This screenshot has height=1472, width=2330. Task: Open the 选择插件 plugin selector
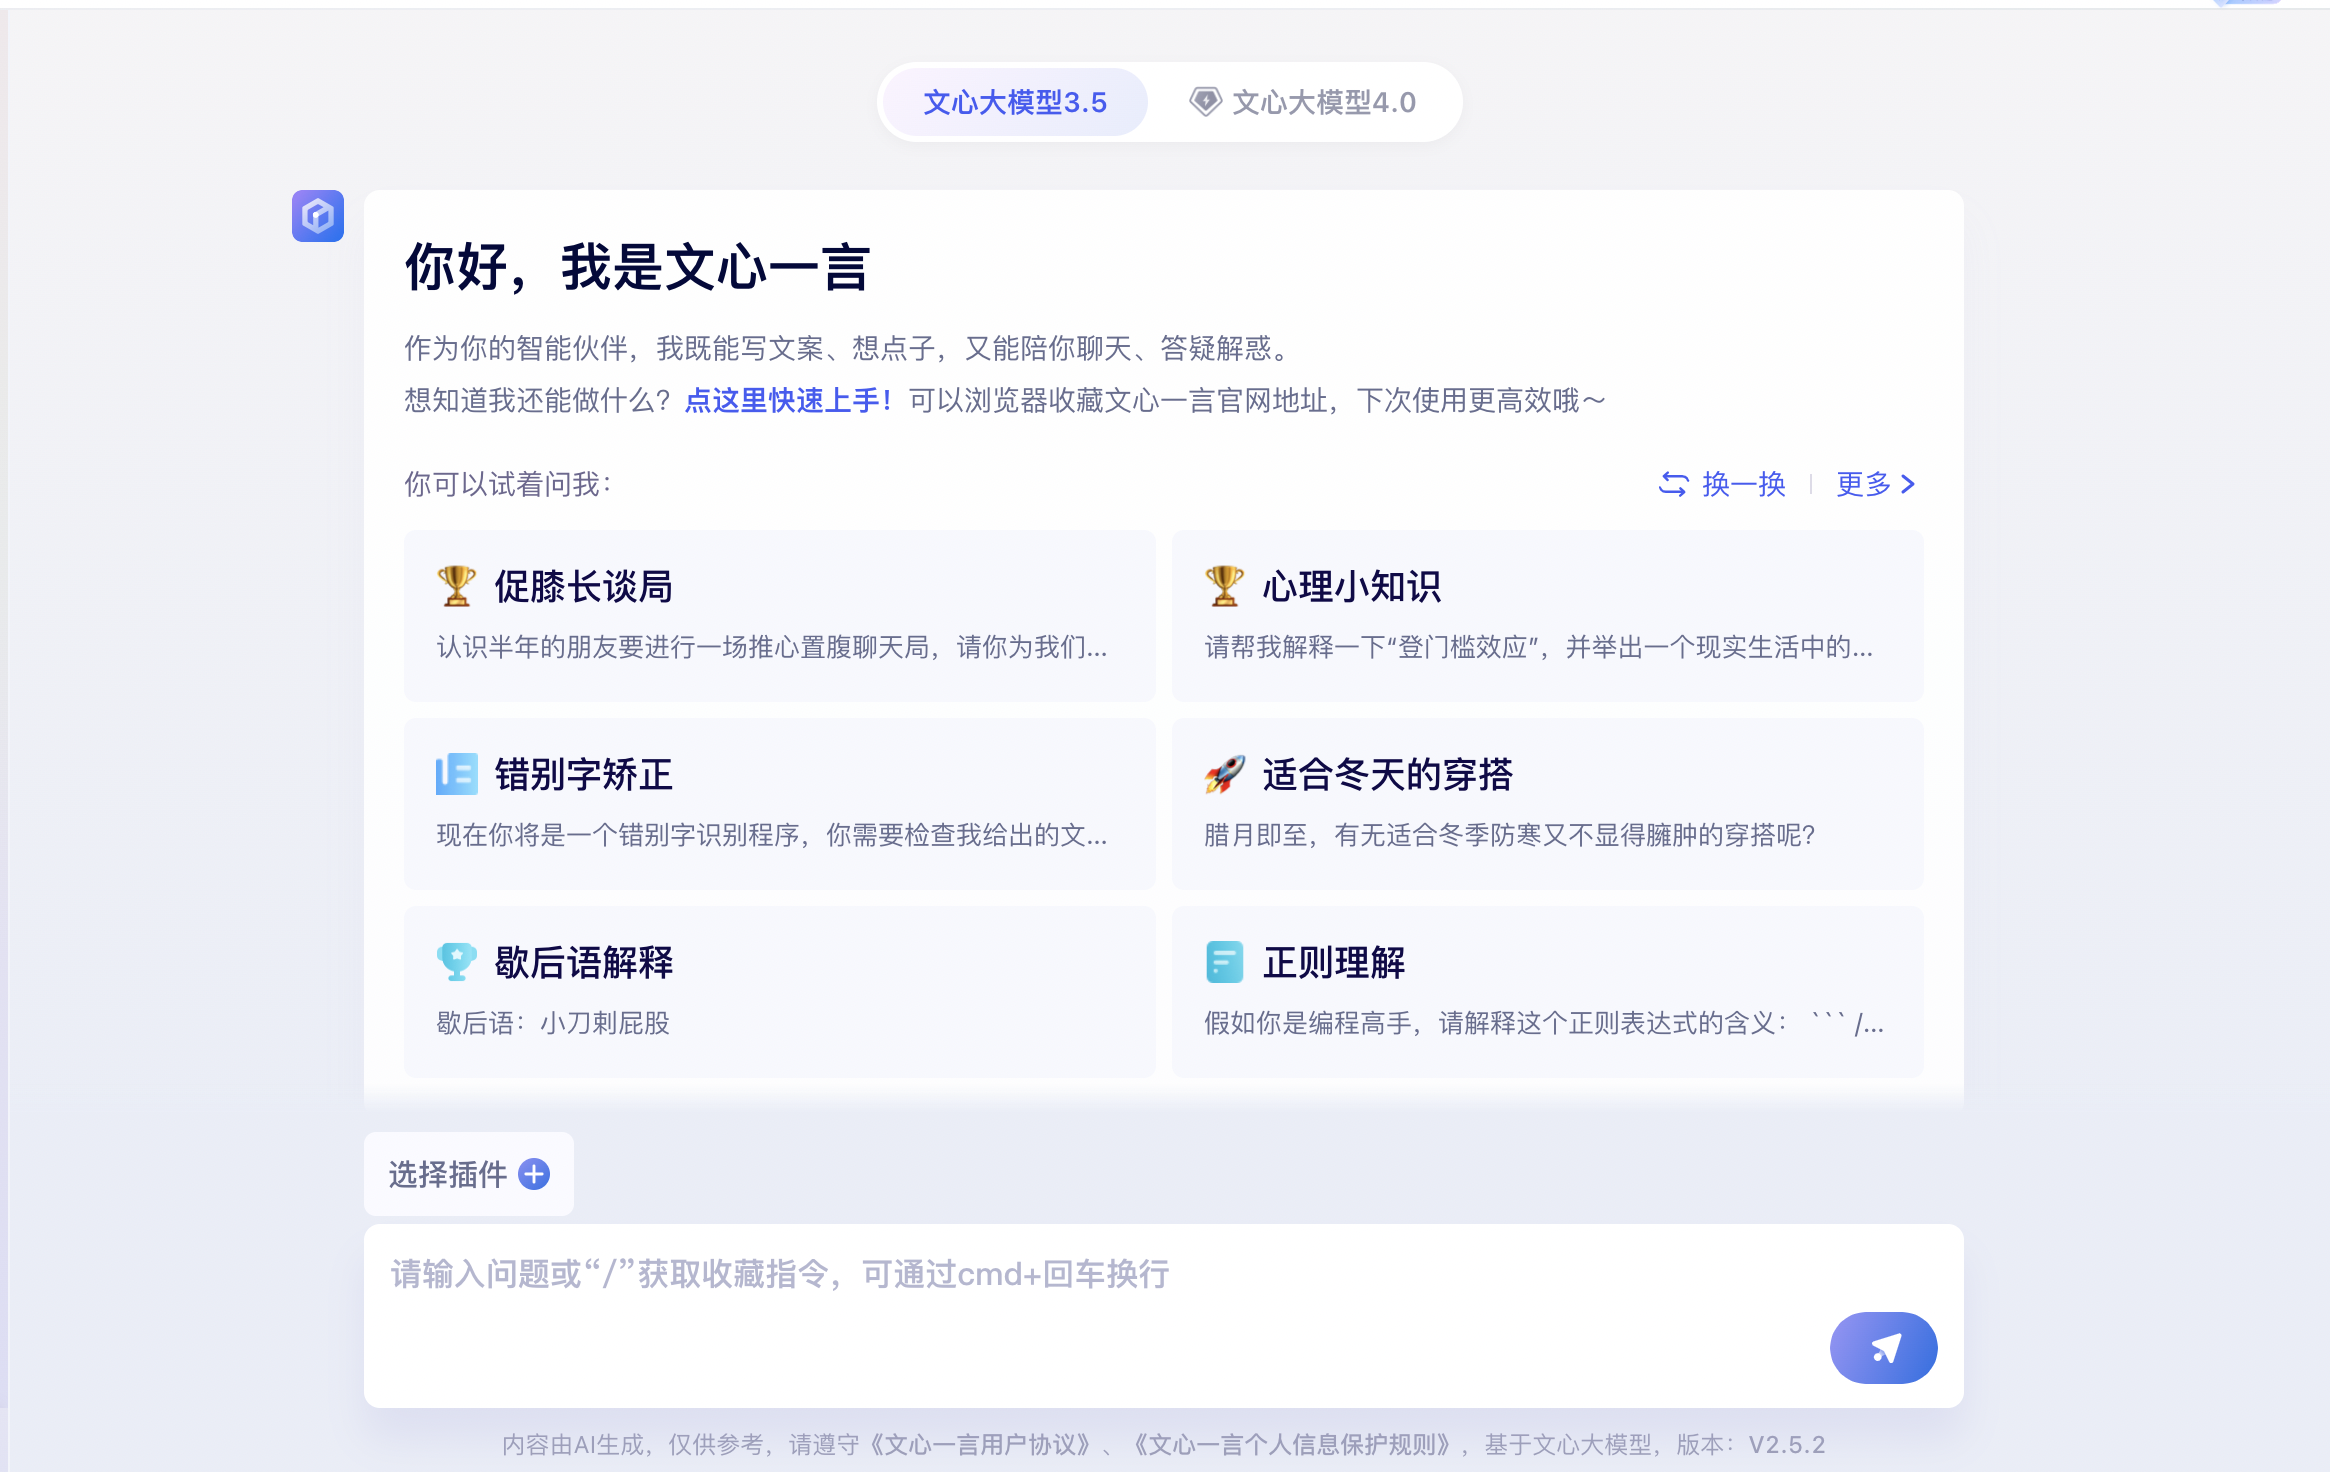tap(469, 1174)
